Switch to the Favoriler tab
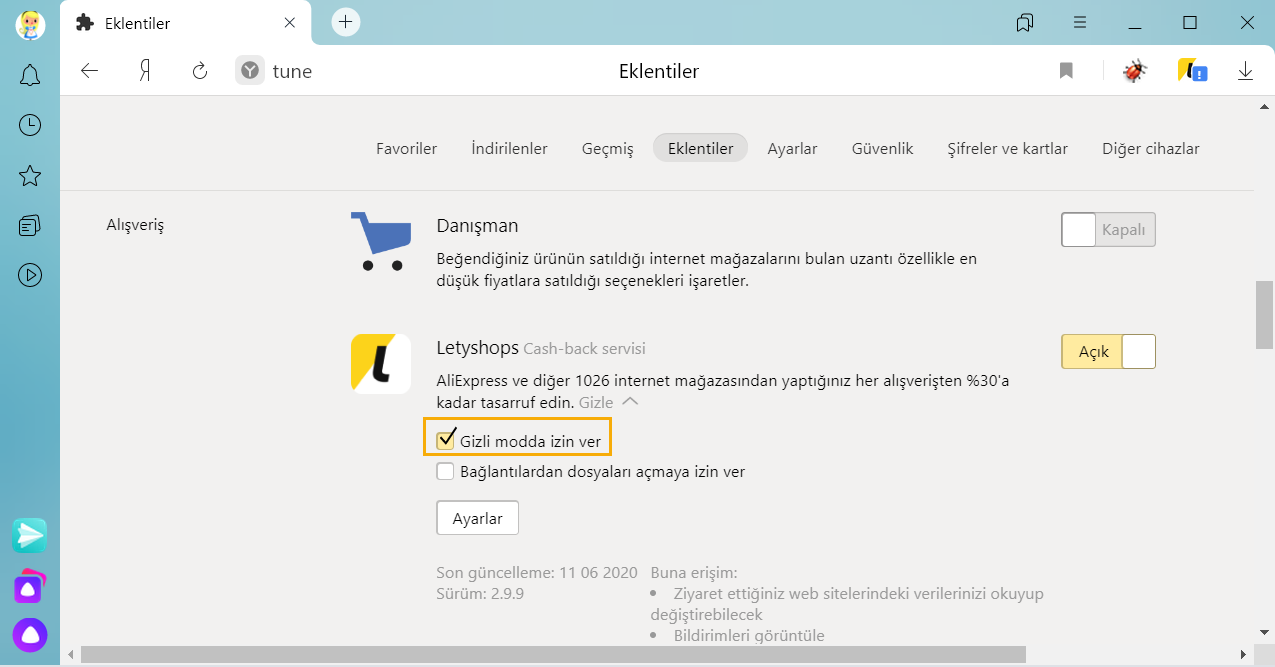 click(407, 148)
